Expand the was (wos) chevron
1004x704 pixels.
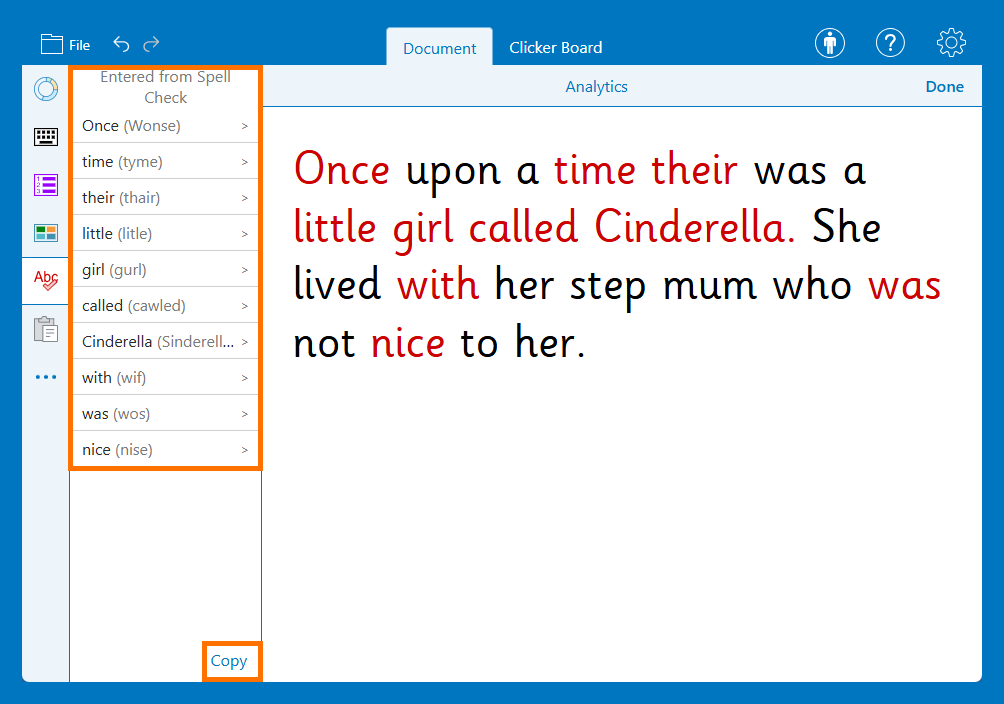pyautogui.click(x=245, y=414)
